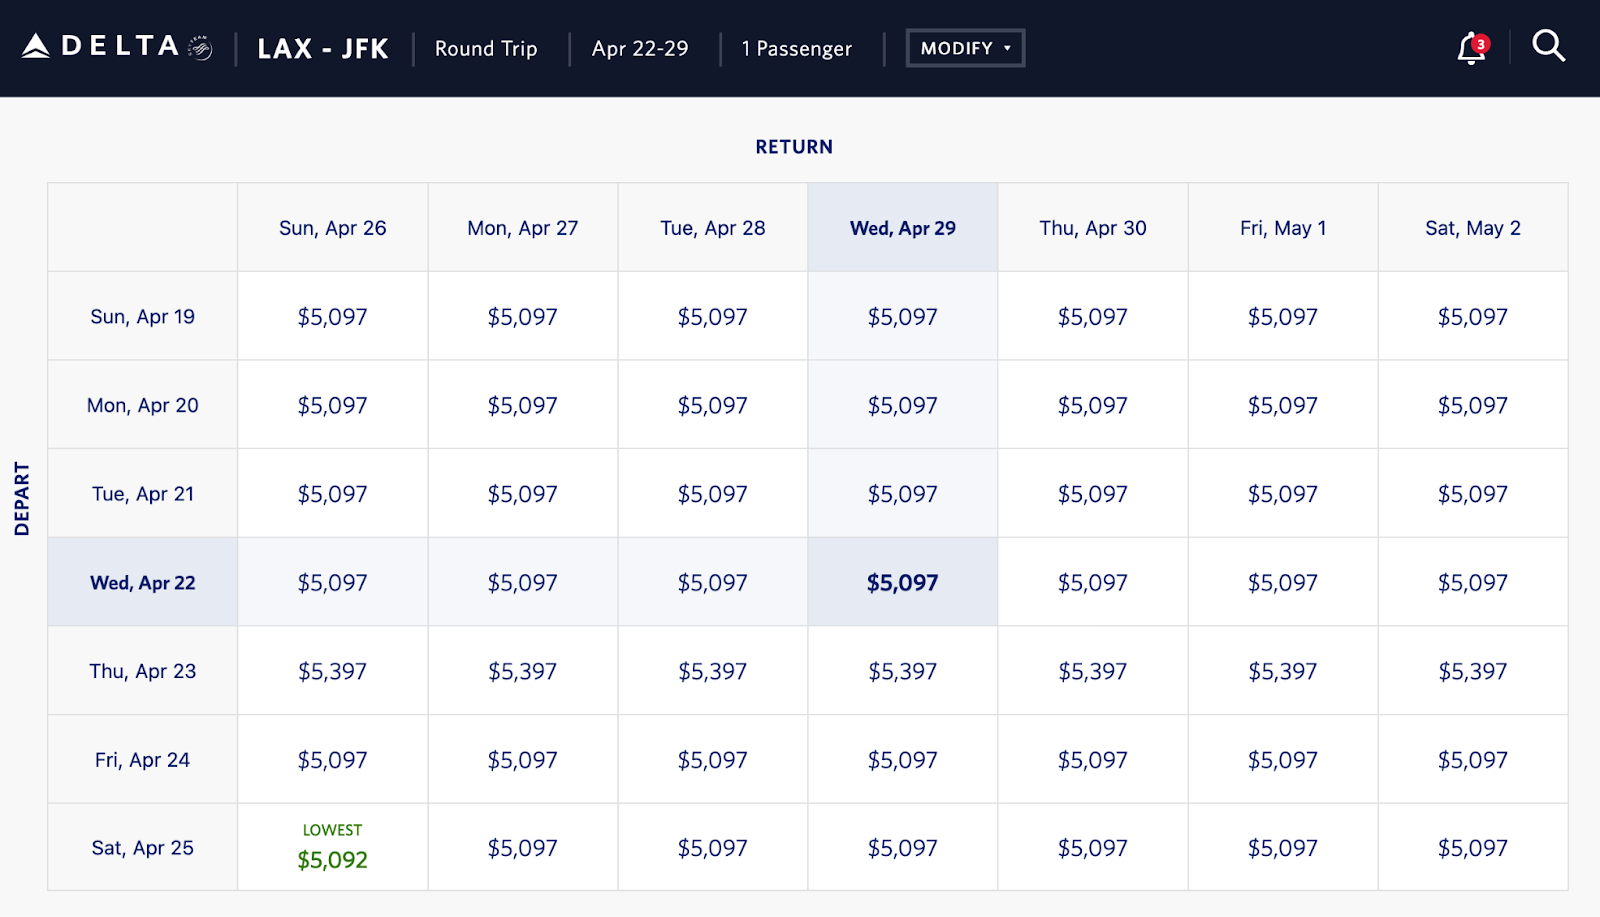Click the search magnifier icon
The width and height of the screenshot is (1600, 917).
coord(1548,46)
